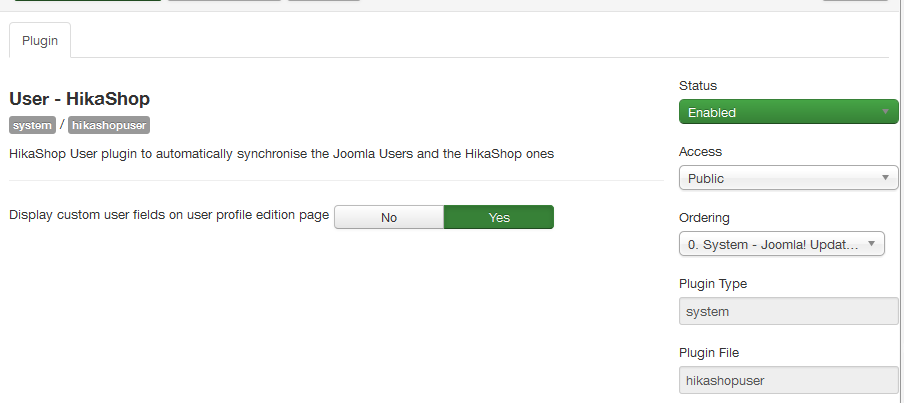
Task: Click the 'User - HikaShop' heading
Action: pos(80,99)
